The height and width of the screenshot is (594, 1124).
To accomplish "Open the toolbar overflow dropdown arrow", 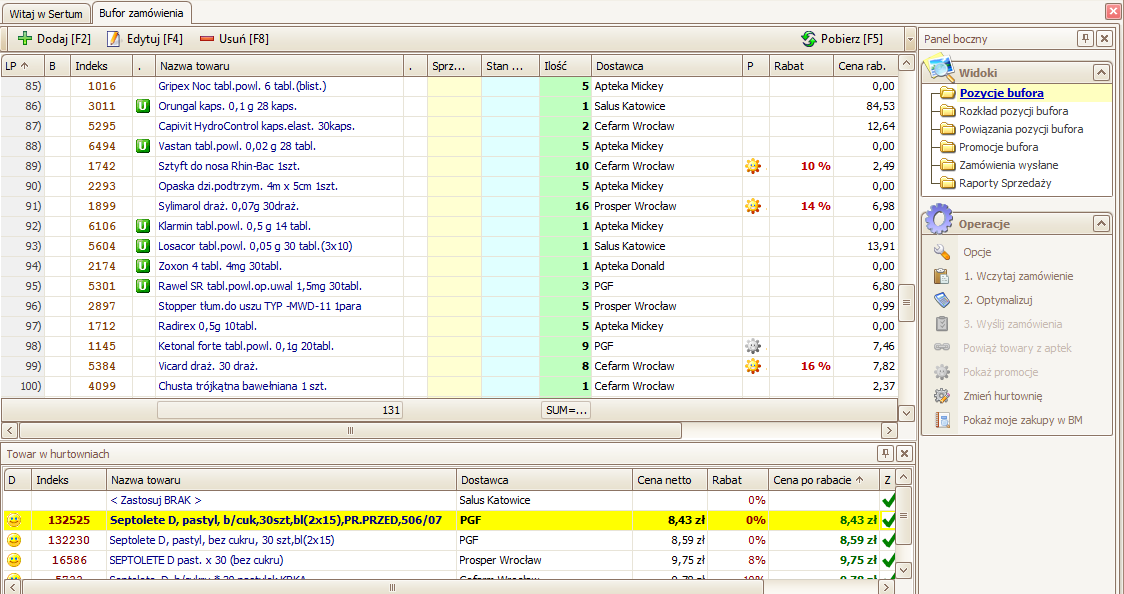I will [x=908, y=39].
